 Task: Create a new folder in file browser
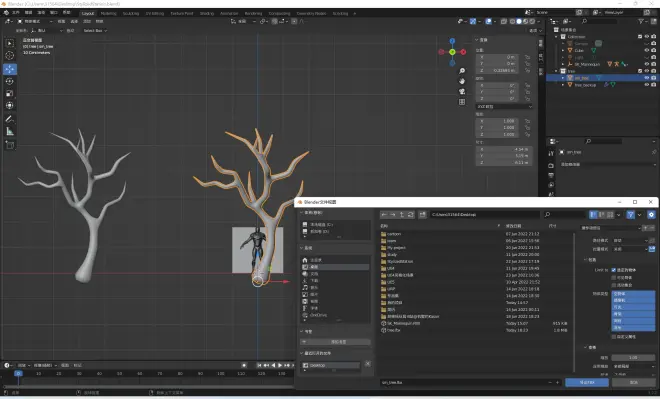pyautogui.click(x=422, y=215)
